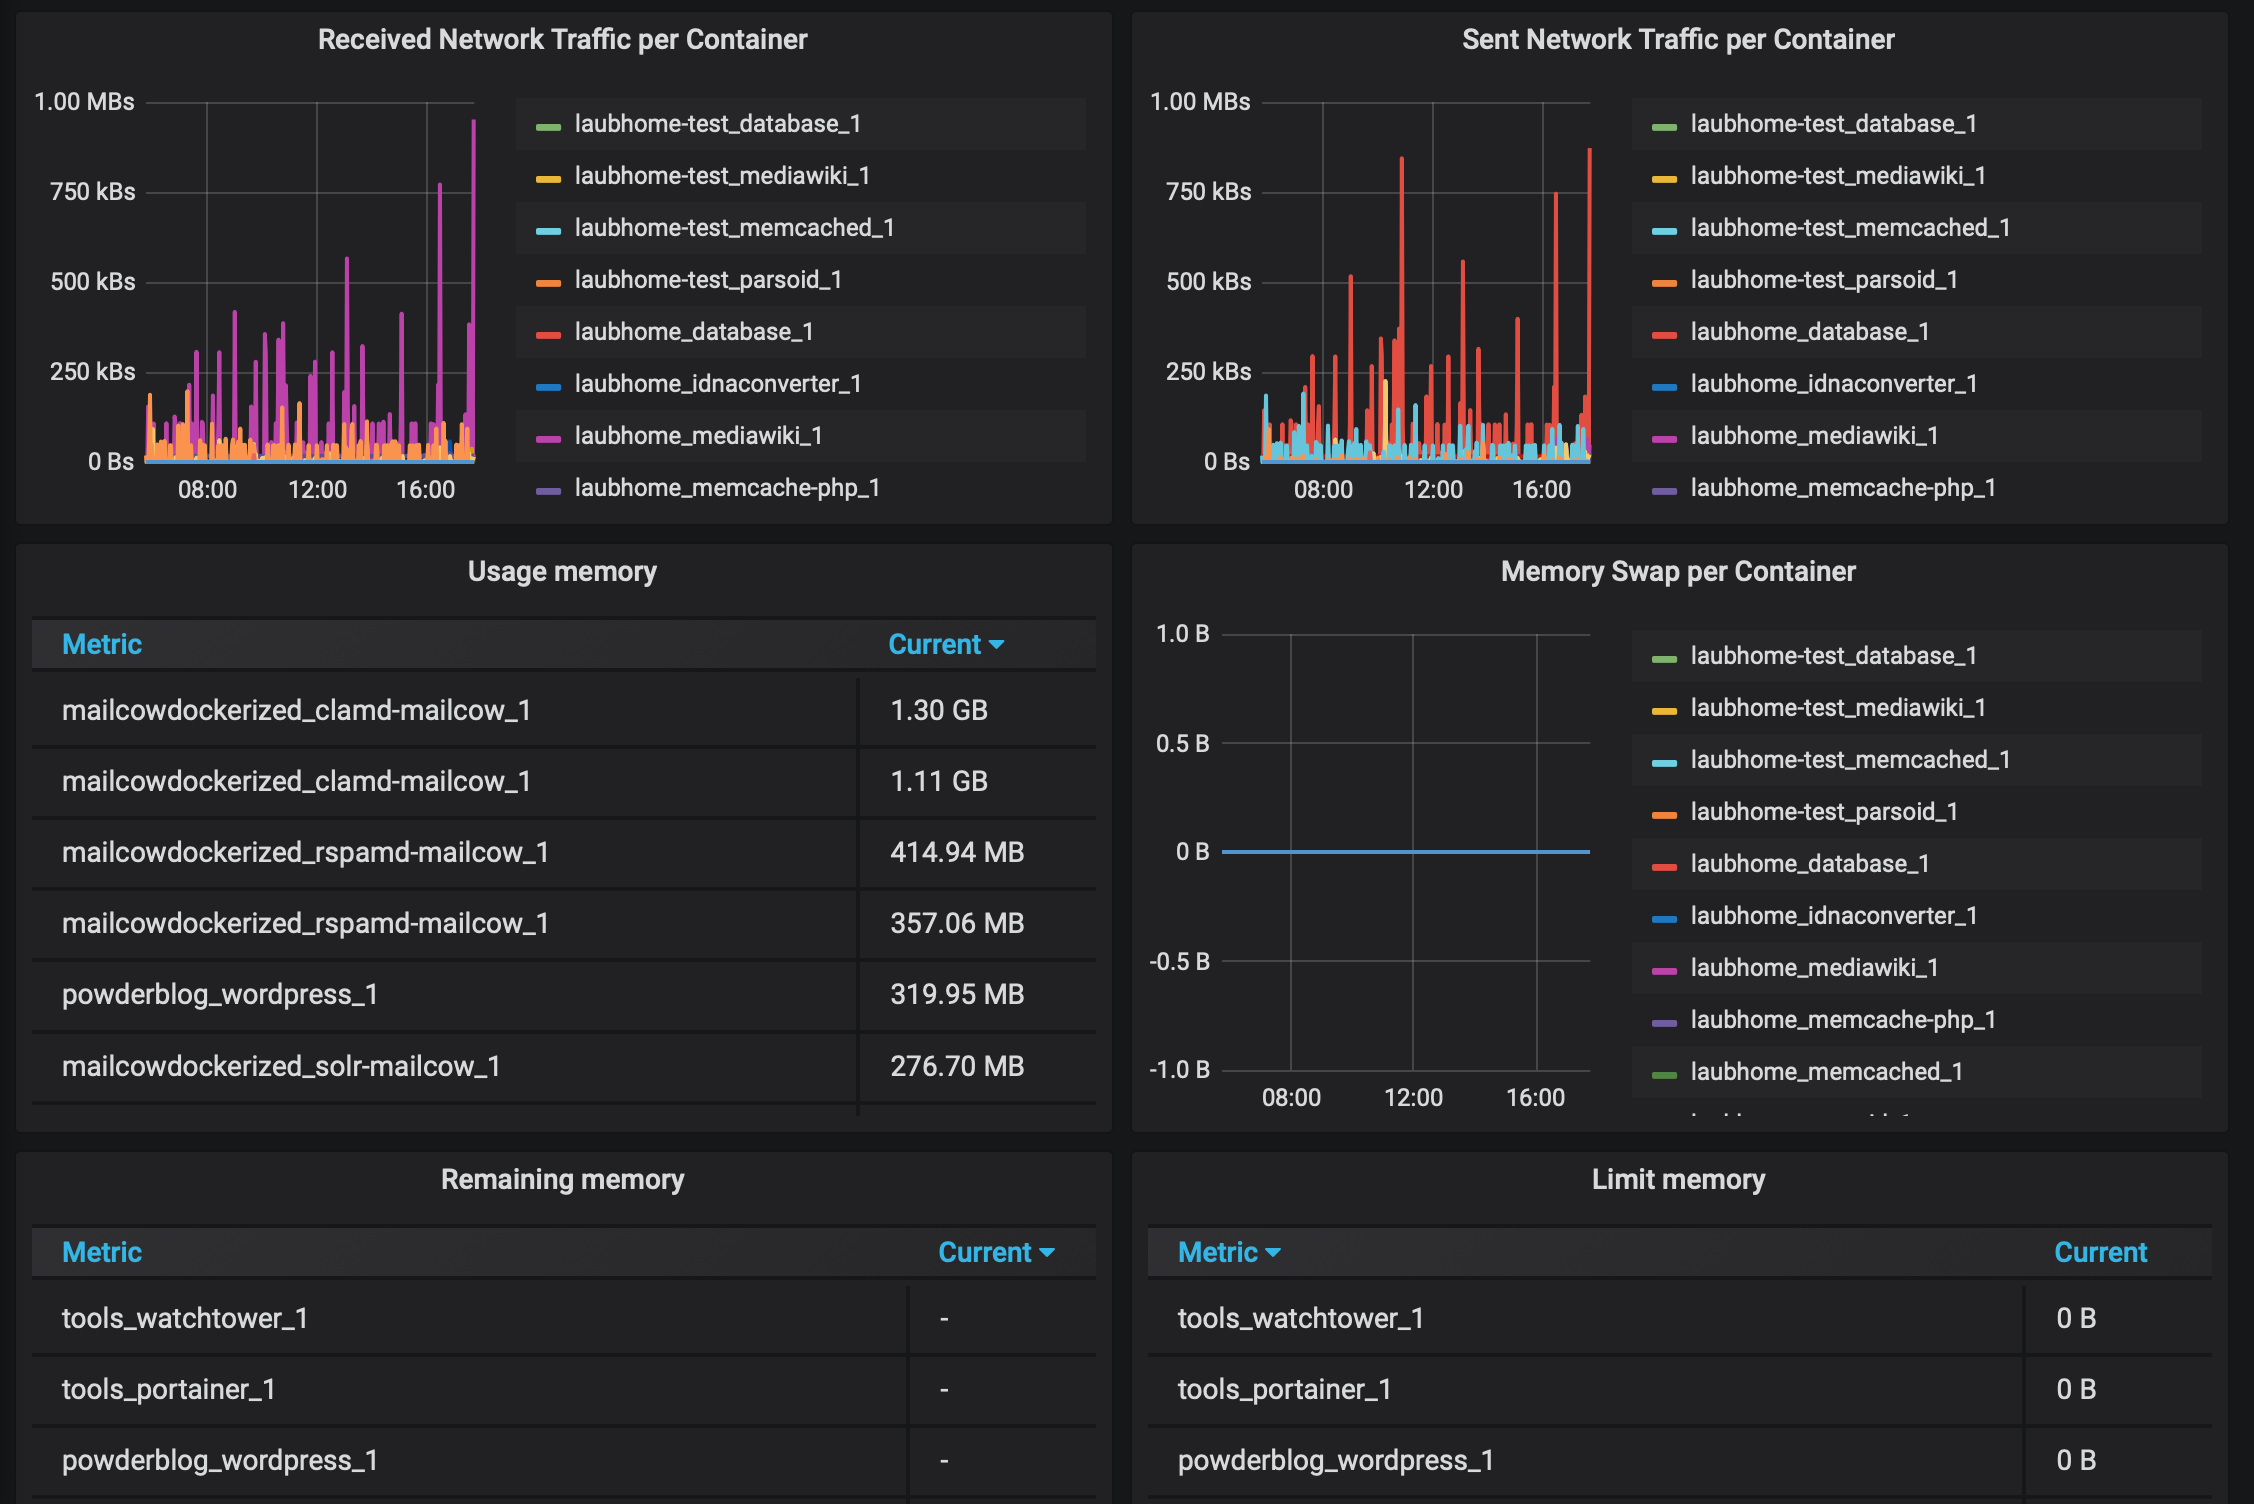Image resolution: width=2254 pixels, height=1504 pixels.
Task: Toggle laubhome_memcached_1 series in Memory Swap legend
Action: pyautogui.click(x=1826, y=1072)
